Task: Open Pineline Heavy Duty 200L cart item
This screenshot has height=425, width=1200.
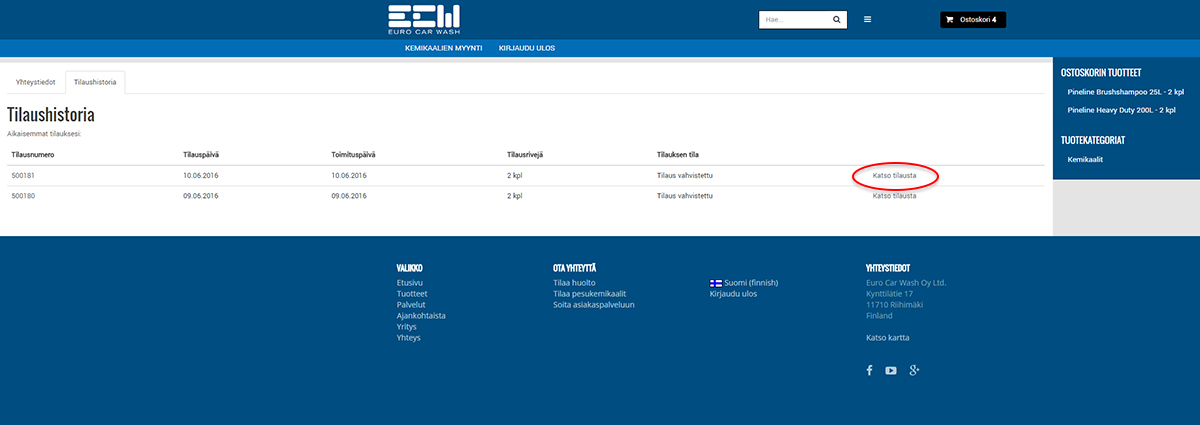Action: pos(1121,110)
